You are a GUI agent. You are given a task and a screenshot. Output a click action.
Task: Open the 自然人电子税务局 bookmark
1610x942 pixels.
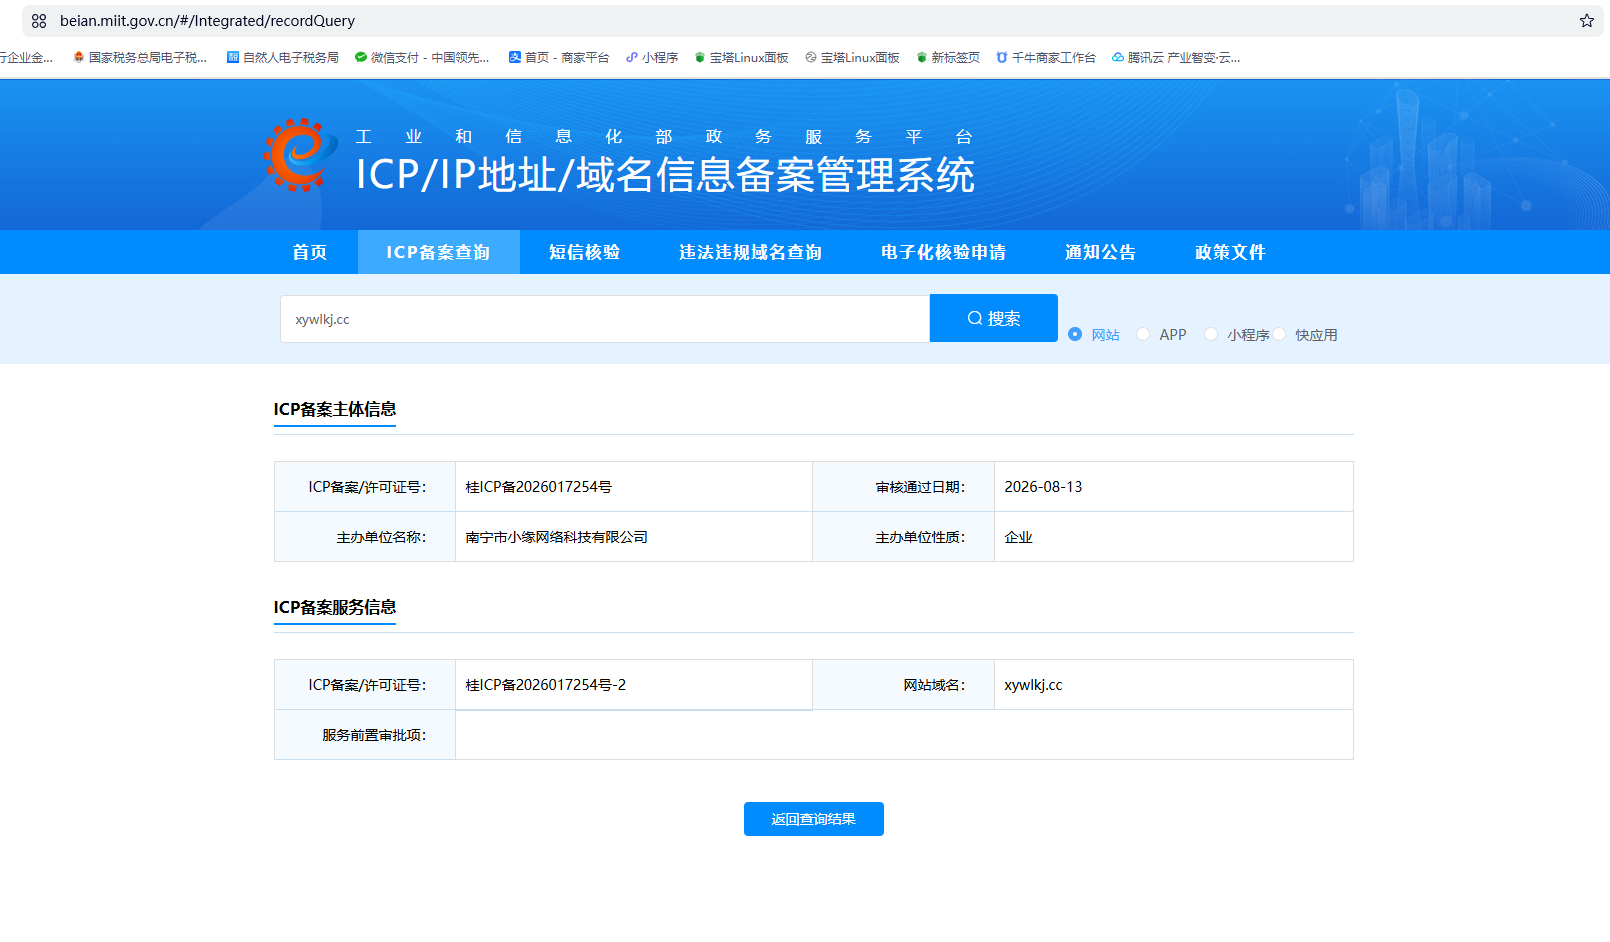283,58
